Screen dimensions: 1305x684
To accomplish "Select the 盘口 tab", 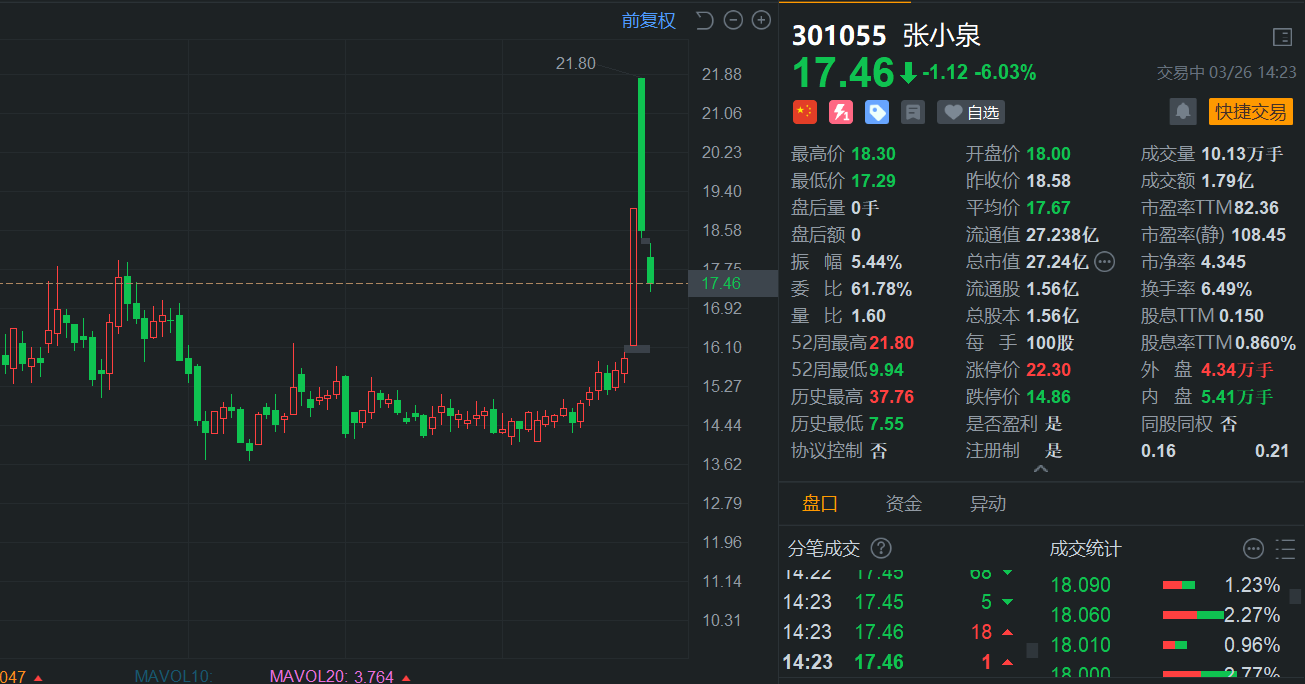I will [x=820, y=503].
